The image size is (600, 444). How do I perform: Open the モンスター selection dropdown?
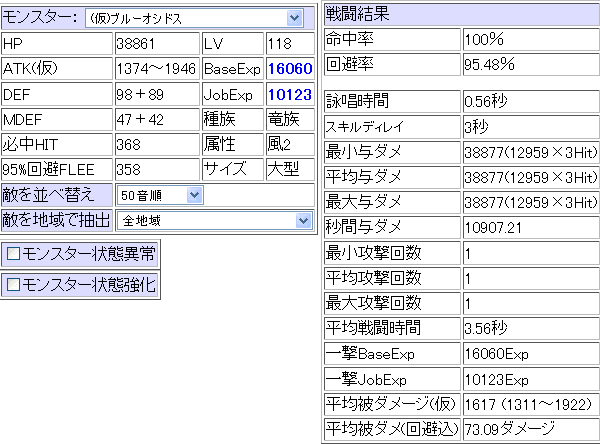click(194, 18)
